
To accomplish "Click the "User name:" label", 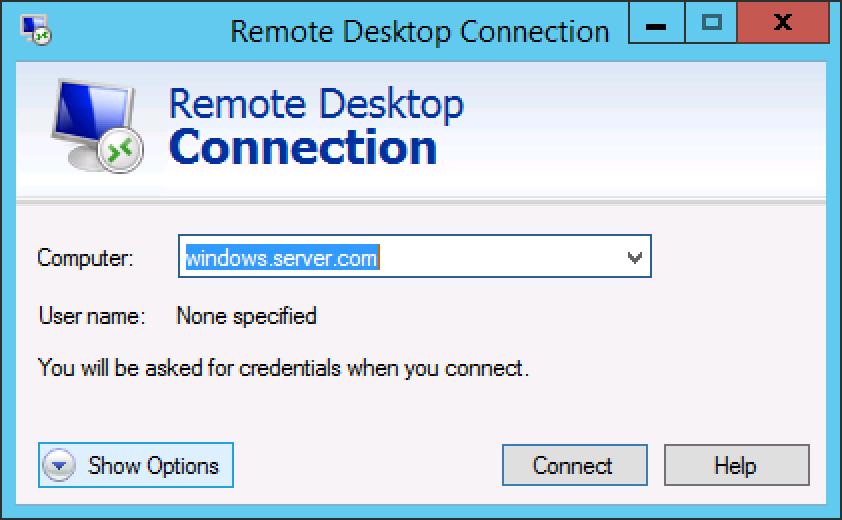I will coord(91,317).
